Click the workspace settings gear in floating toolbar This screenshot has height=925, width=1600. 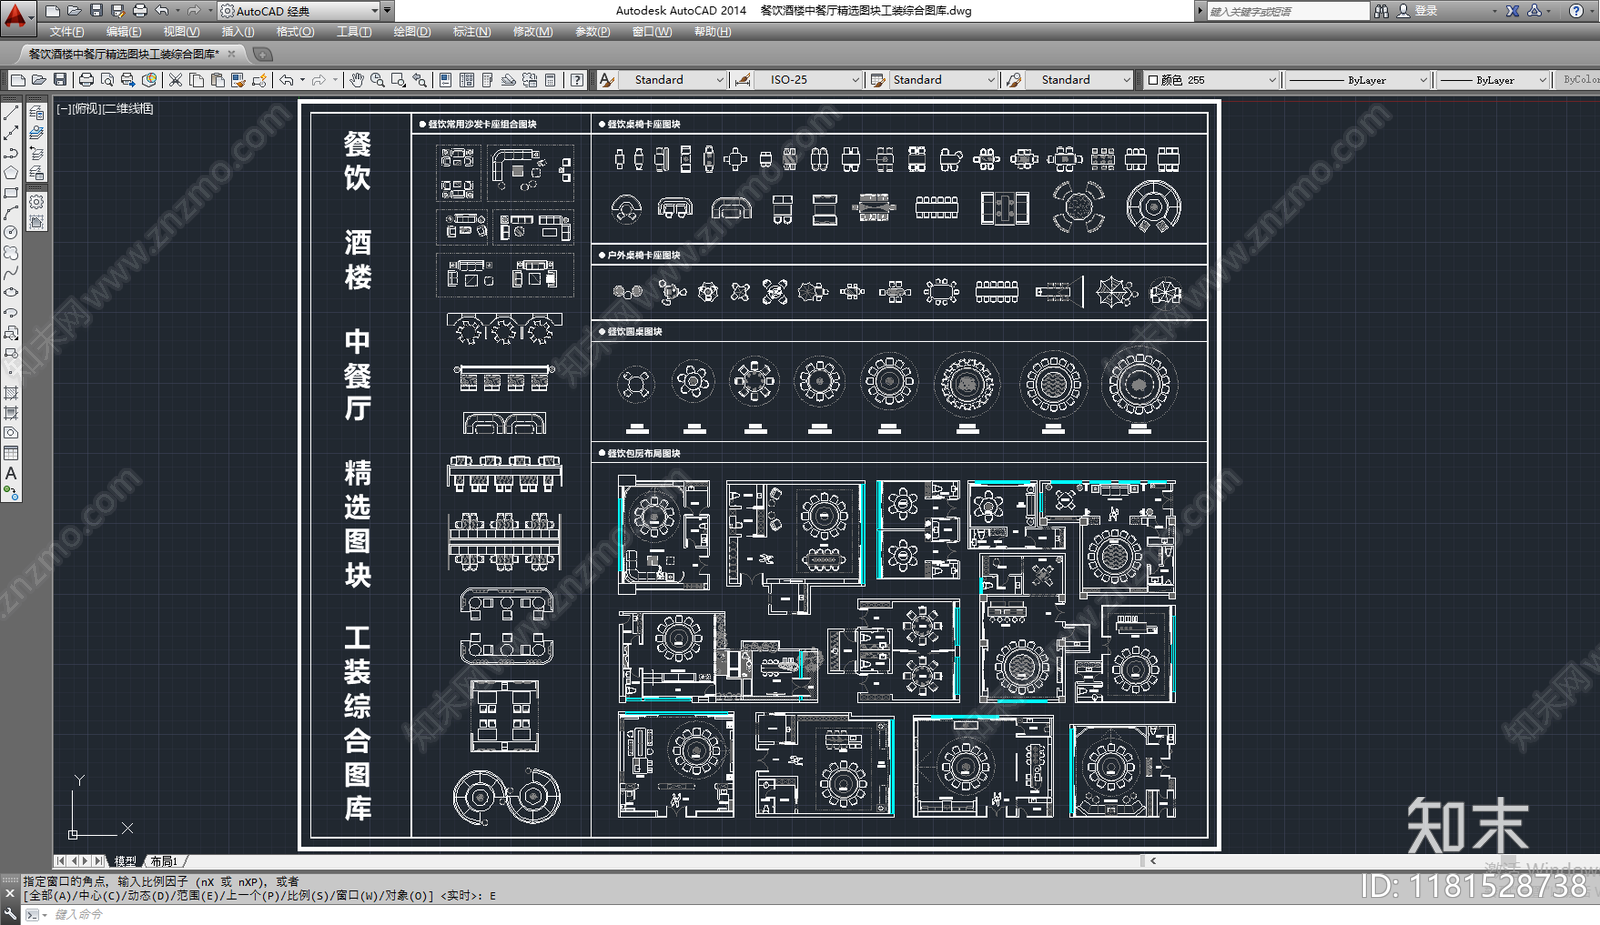coord(37,201)
